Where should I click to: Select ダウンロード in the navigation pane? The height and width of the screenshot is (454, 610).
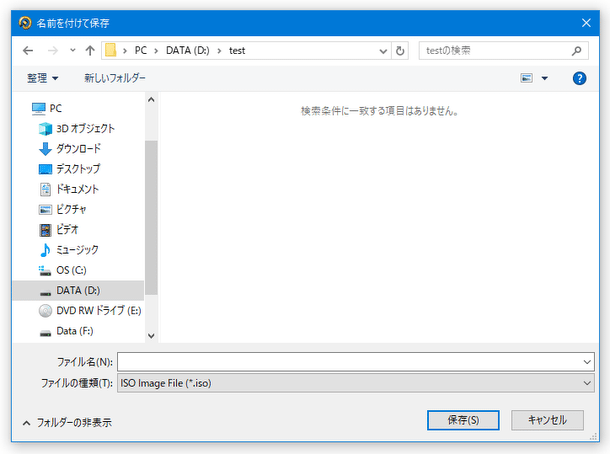[x=76, y=148]
